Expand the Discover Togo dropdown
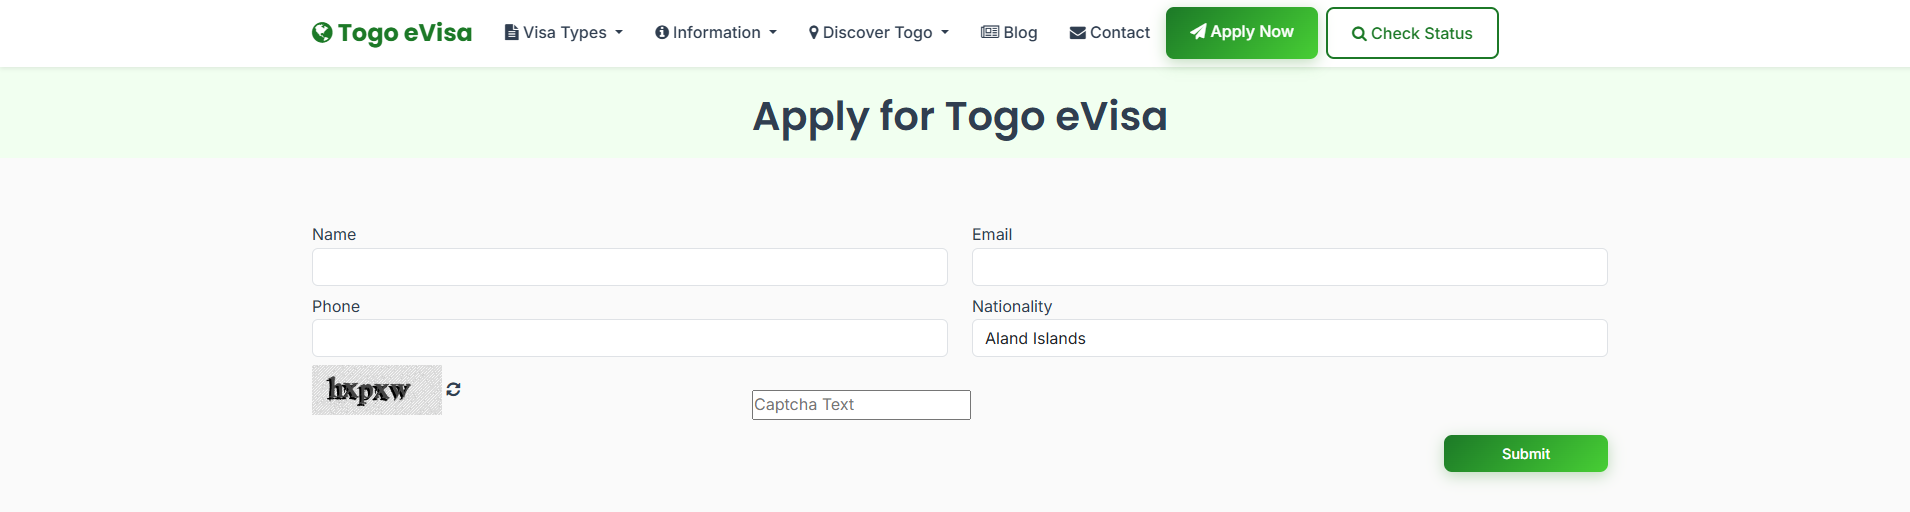Screen dimensions: 1910x512 coord(879,33)
